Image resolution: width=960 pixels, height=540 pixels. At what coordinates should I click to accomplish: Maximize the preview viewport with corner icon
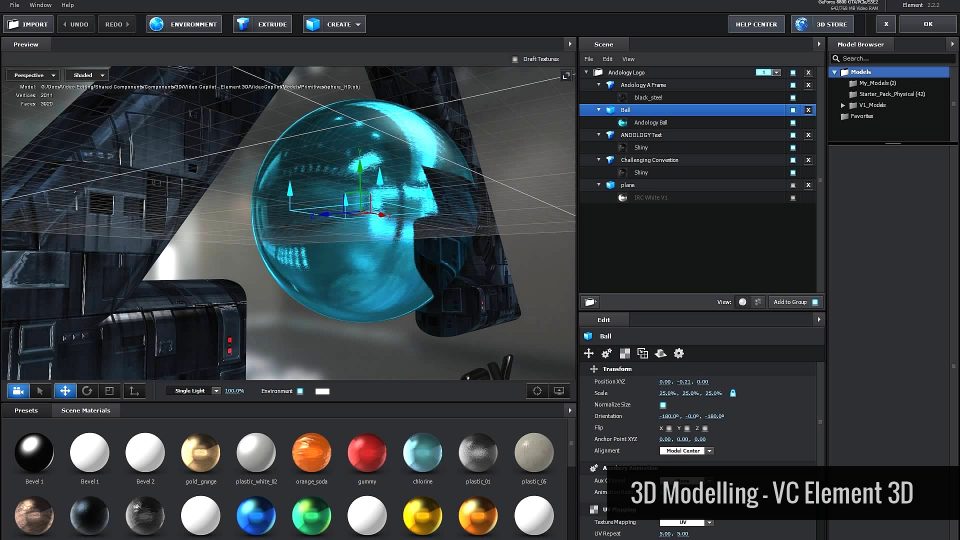point(566,75)
